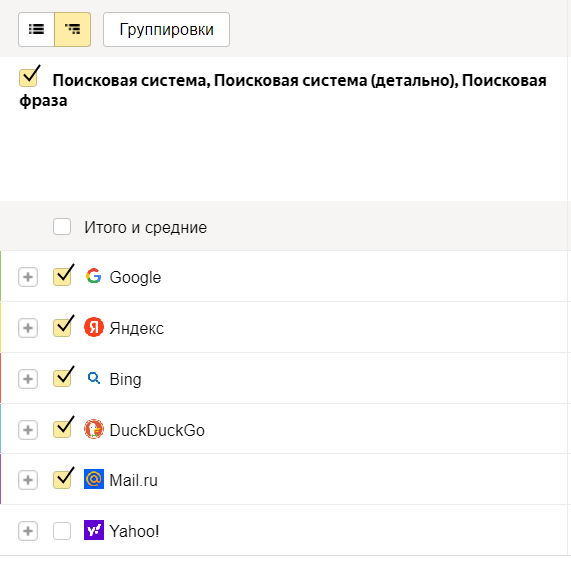This screenshot has width=571, height=564.
Task: Switch to flat list view icon
Action: pyautogui.click(x=36, y=29)
